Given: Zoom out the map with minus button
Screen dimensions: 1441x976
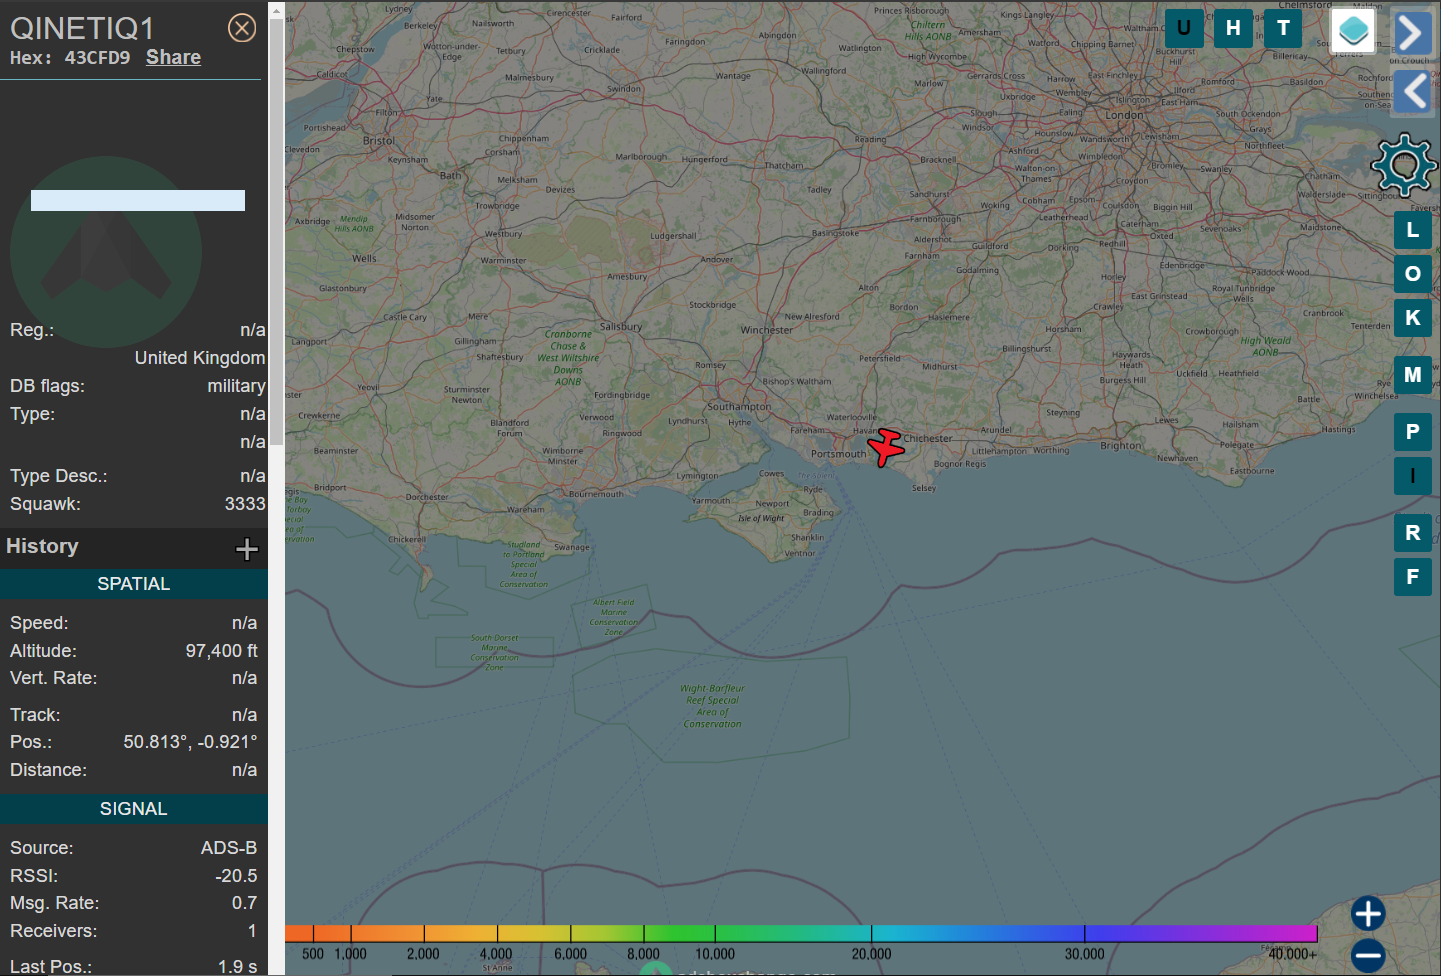Looking at the screenshot, I should coord(1368,955).
